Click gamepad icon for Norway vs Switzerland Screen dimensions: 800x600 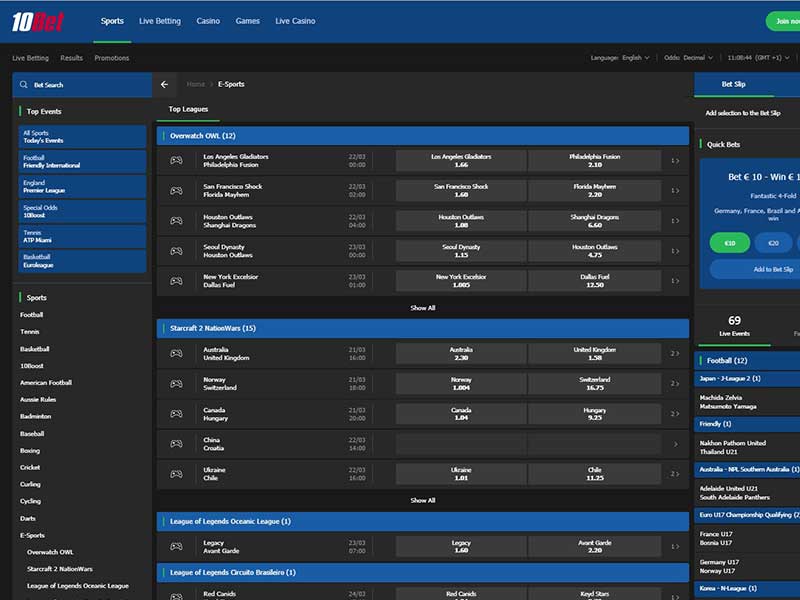click(176, 383)
